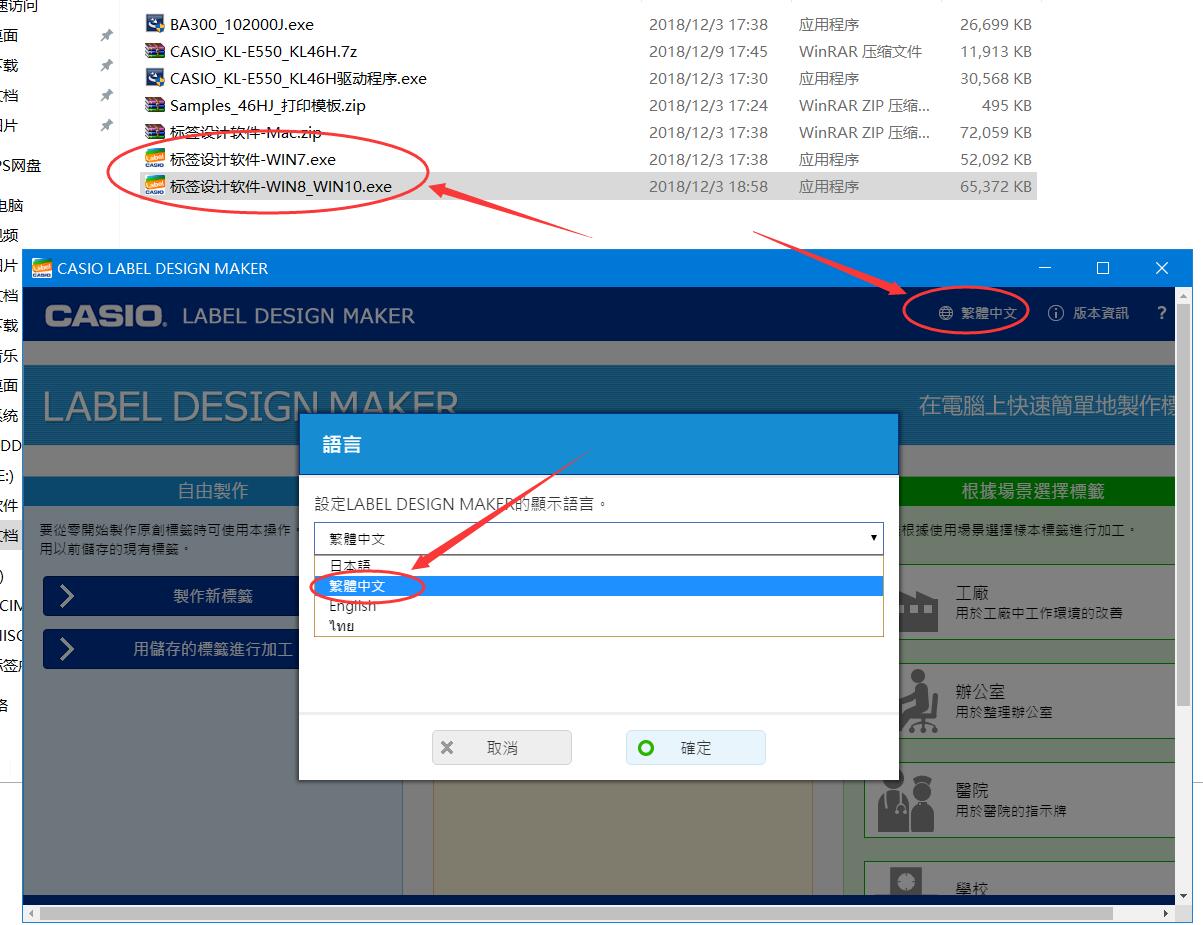Select the 學校 scene category
Image resolution: width=1203 pixels, height=925 pixels.
tap(1019, 878)
